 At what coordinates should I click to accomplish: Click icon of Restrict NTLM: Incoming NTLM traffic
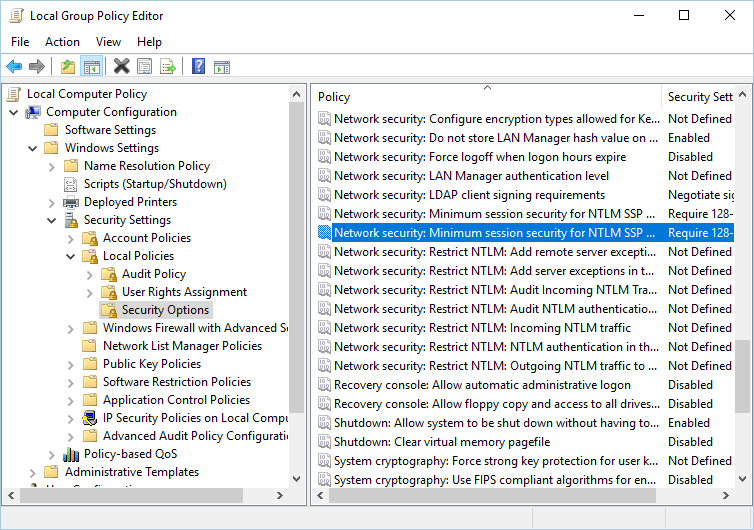pos(325,328)
